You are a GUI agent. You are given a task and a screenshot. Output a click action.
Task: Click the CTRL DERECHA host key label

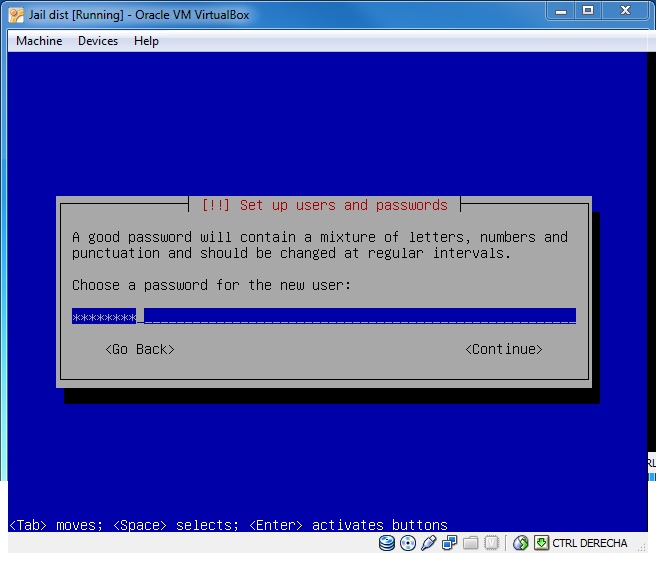[x=589, y=543]
